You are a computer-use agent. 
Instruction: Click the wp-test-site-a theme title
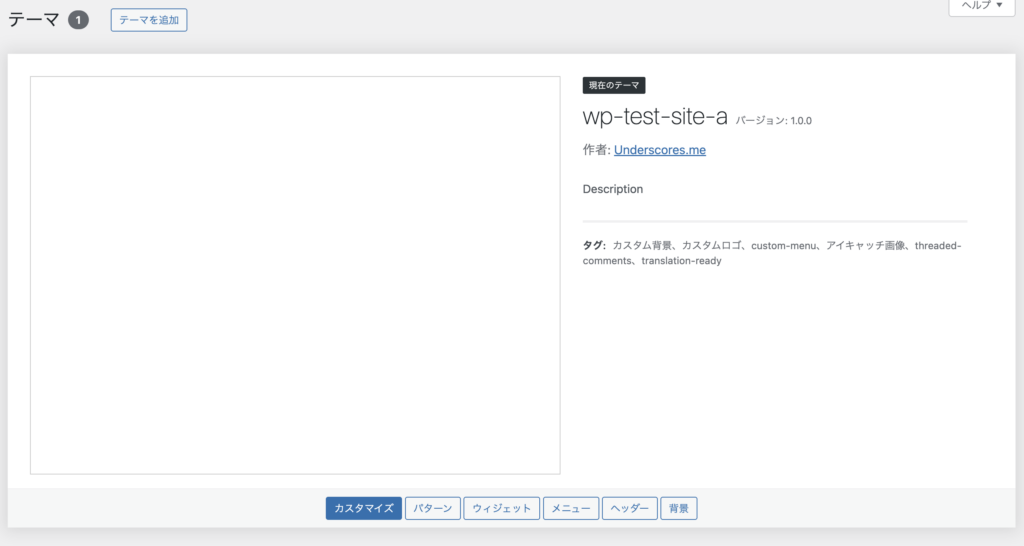click(655, 116)
